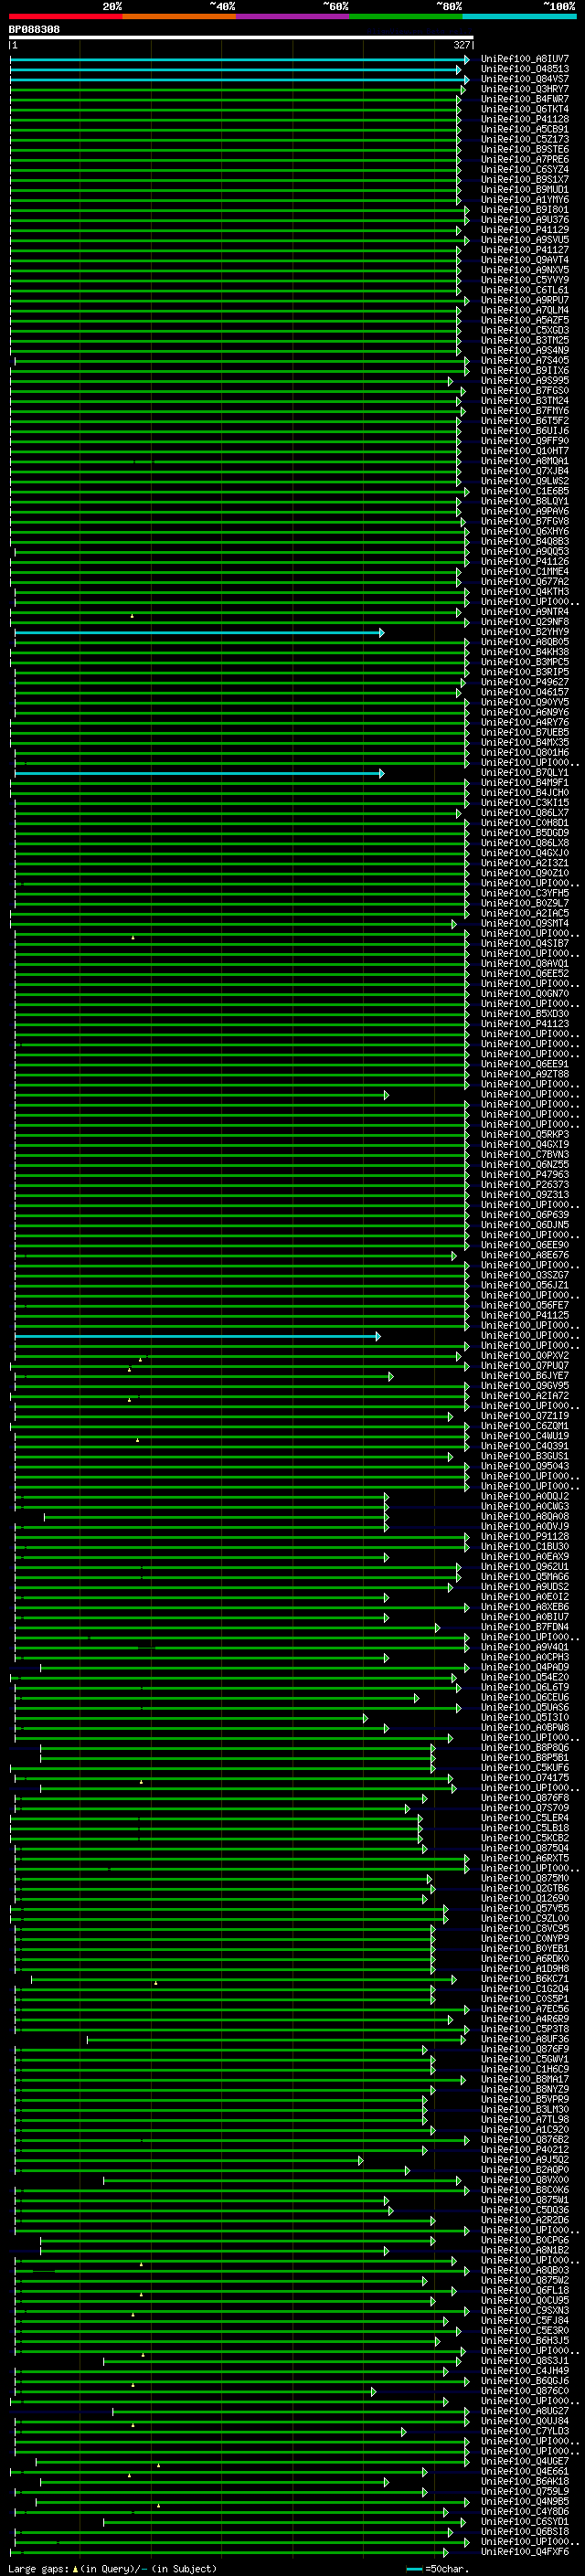Click the short green bar for UniRef100_A0DQJ2
Screen dimensions: 585x2576
pyautogui.click(x=201, y=1497)
